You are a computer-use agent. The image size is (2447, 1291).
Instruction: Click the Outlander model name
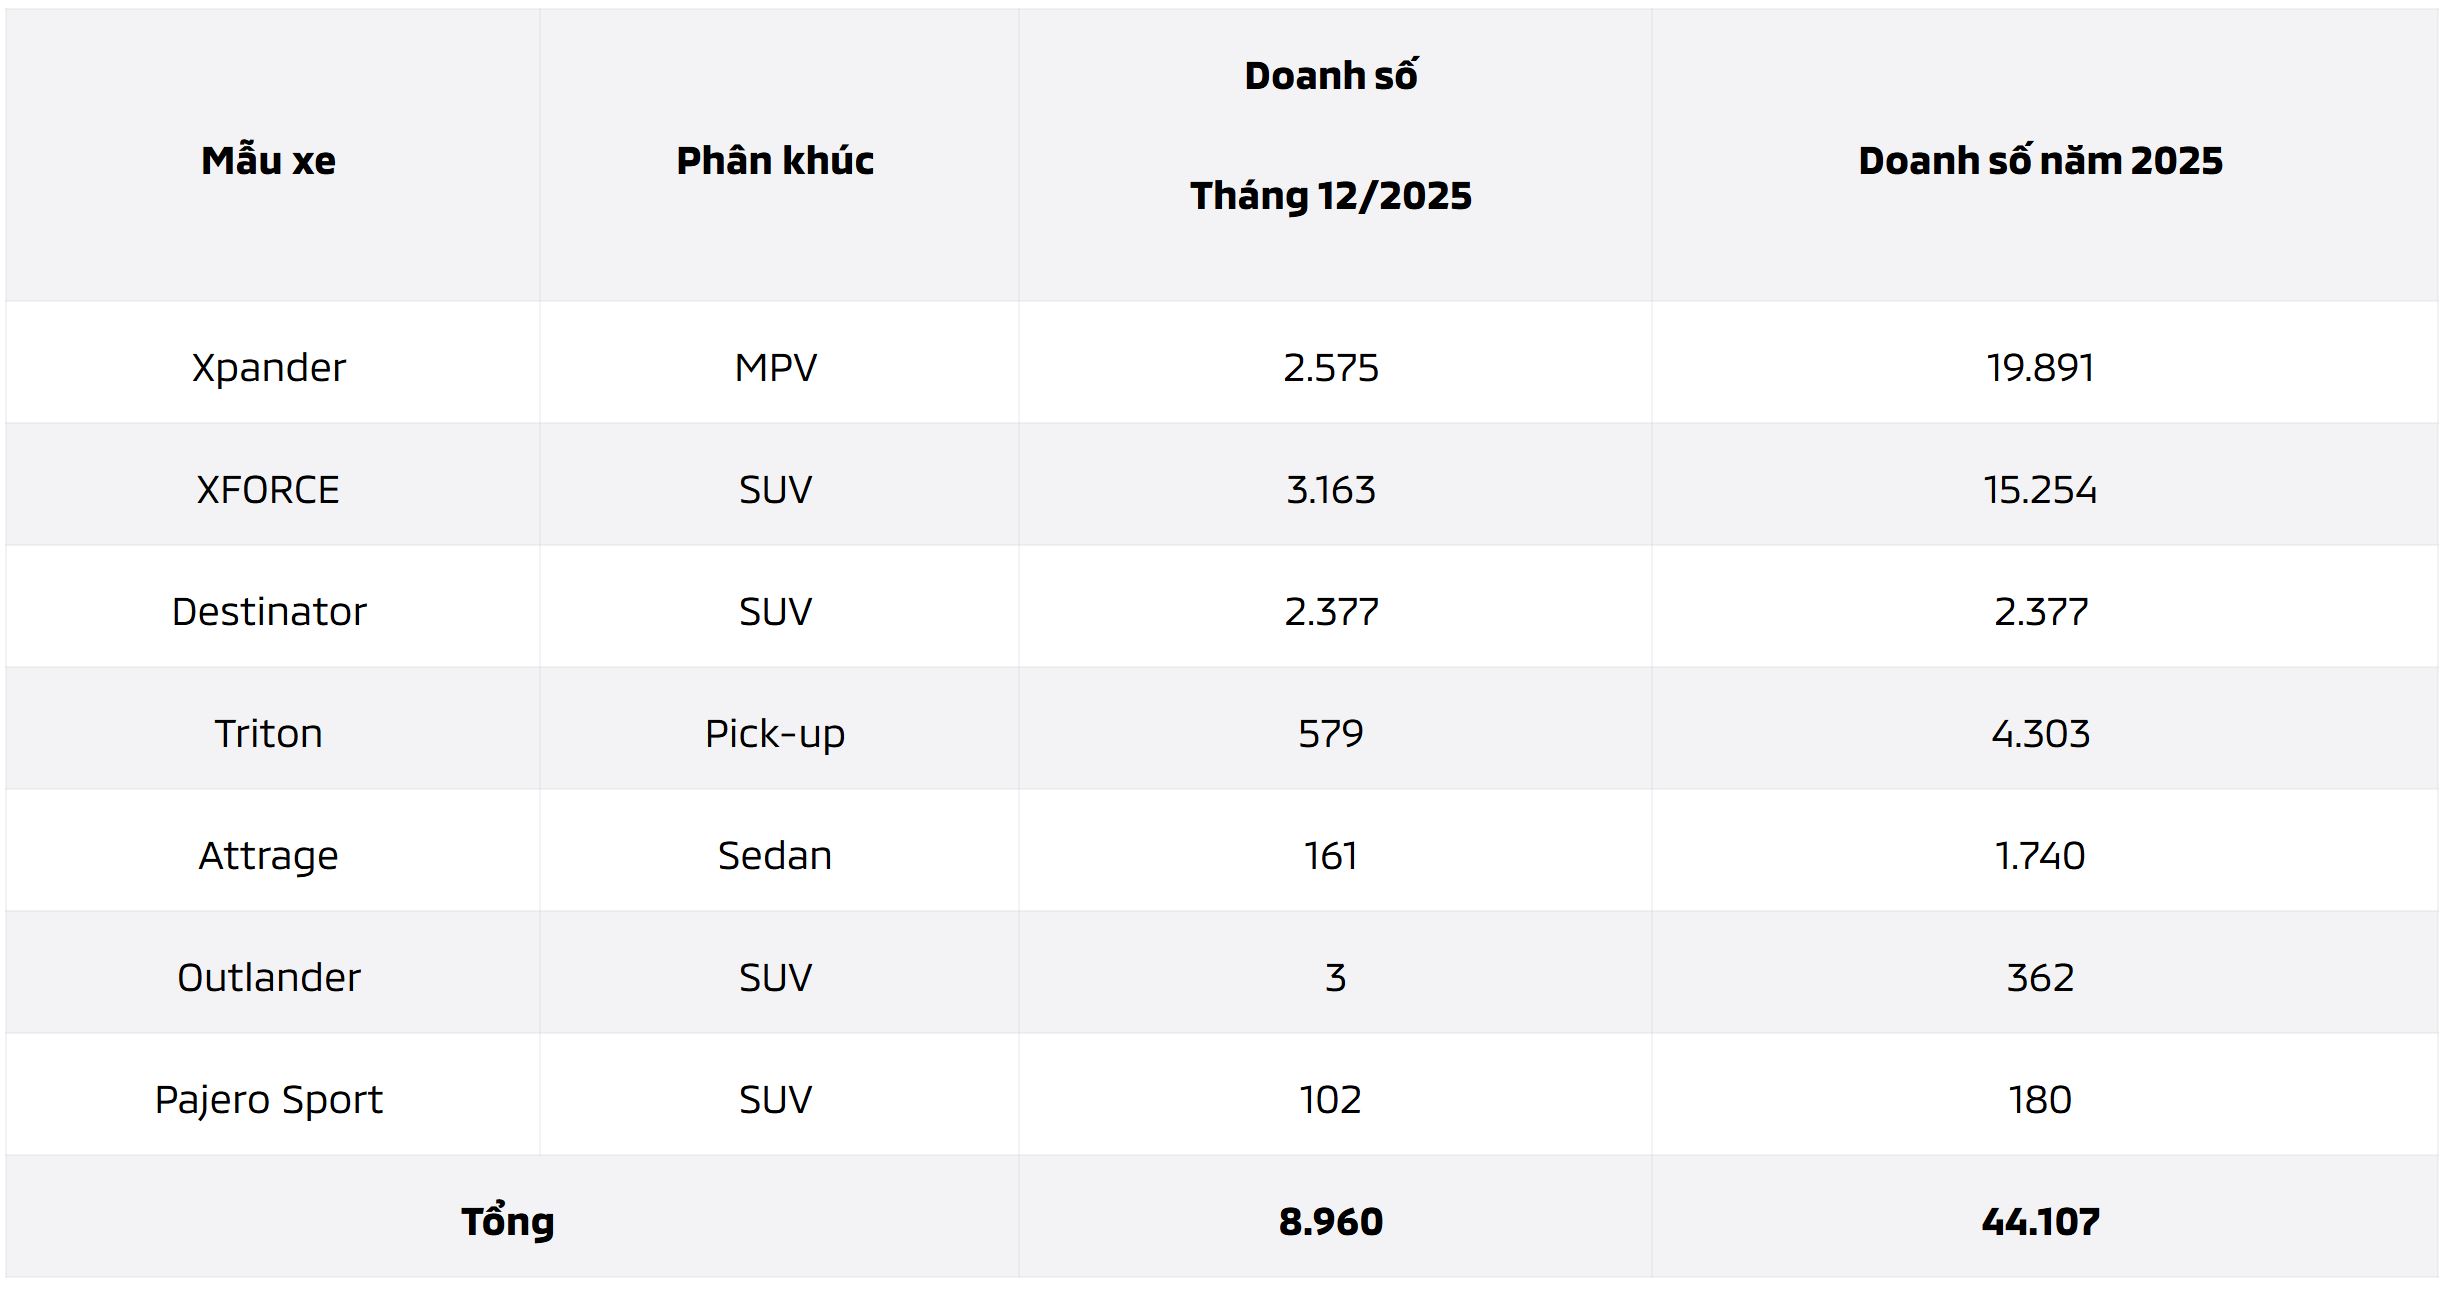pos(268,977)
